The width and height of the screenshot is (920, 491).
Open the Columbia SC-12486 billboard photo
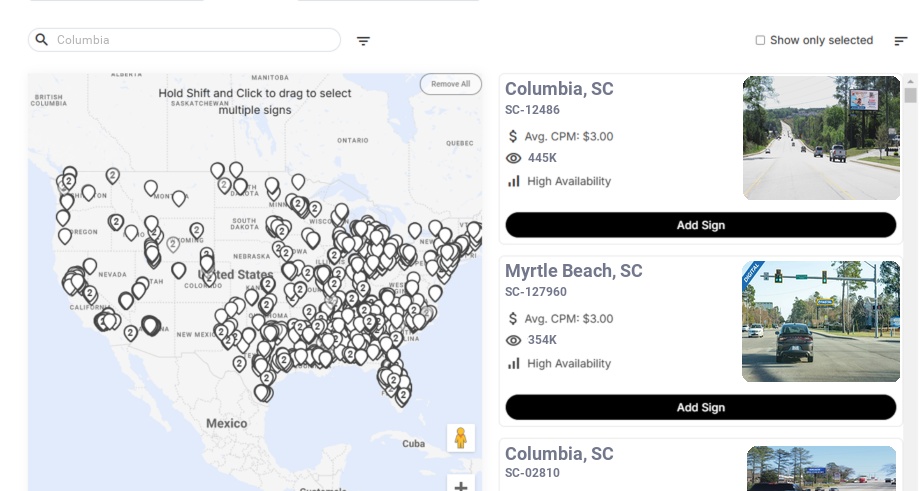tap(821, 138)
